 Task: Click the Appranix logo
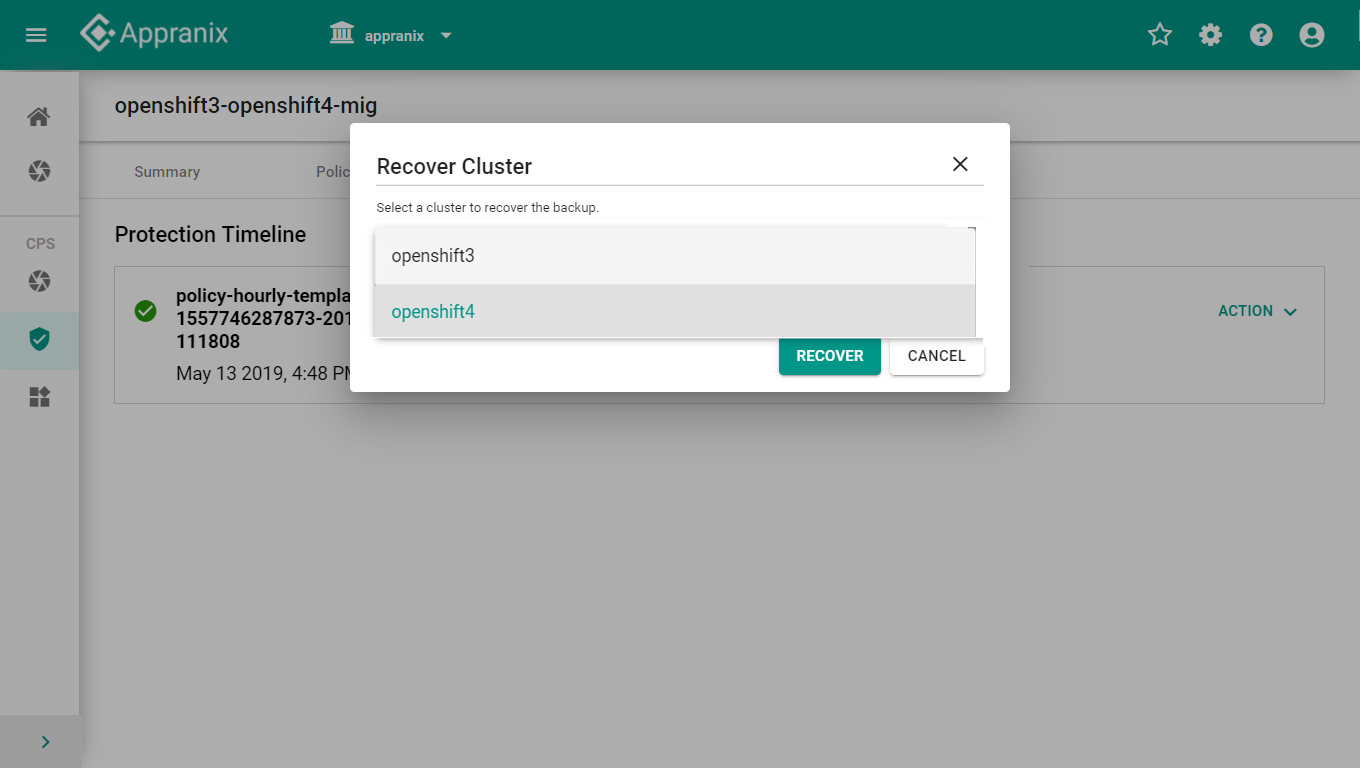tap(154, 34)
